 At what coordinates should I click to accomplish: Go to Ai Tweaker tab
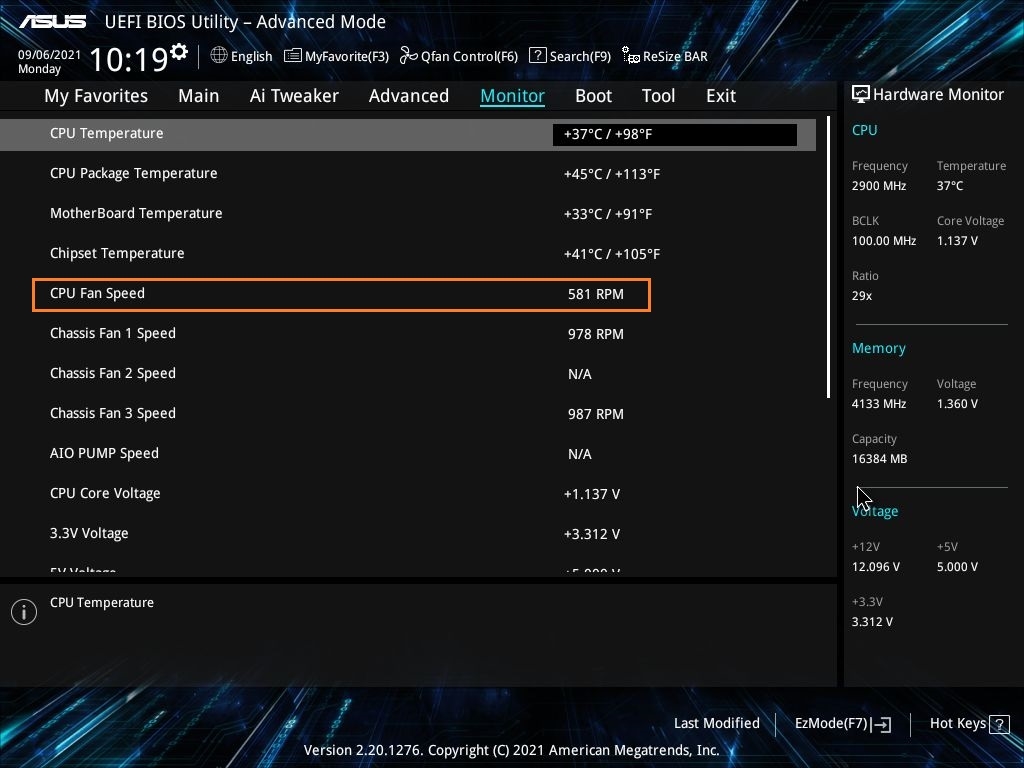(x=294, y=96)
